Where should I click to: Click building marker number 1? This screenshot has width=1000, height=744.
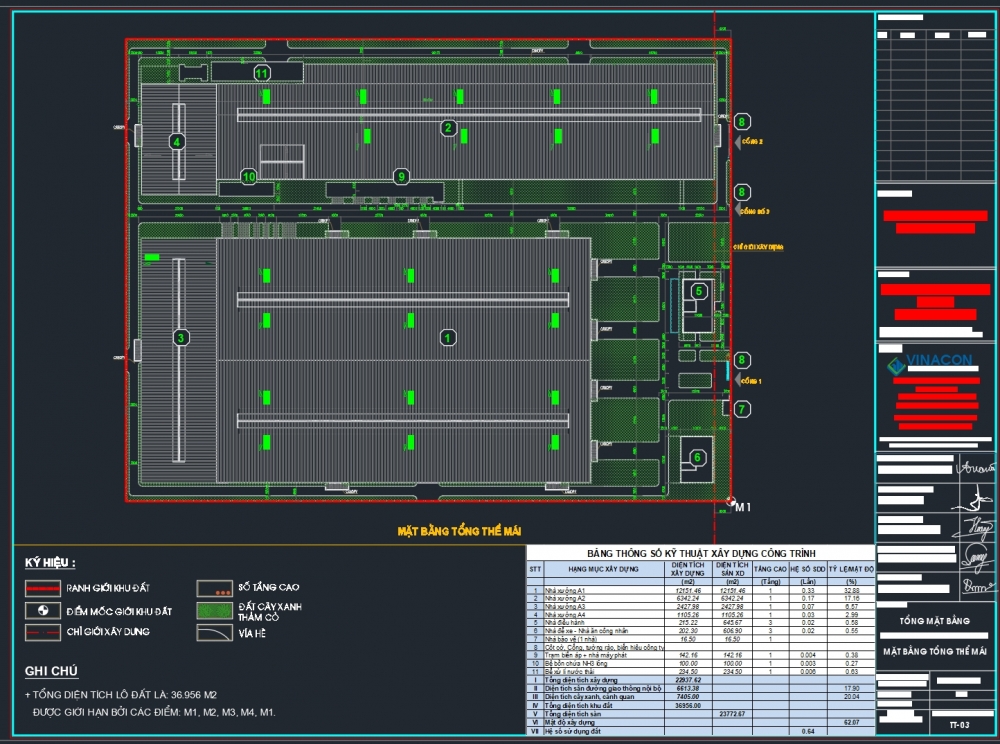(x=448, y=338)
